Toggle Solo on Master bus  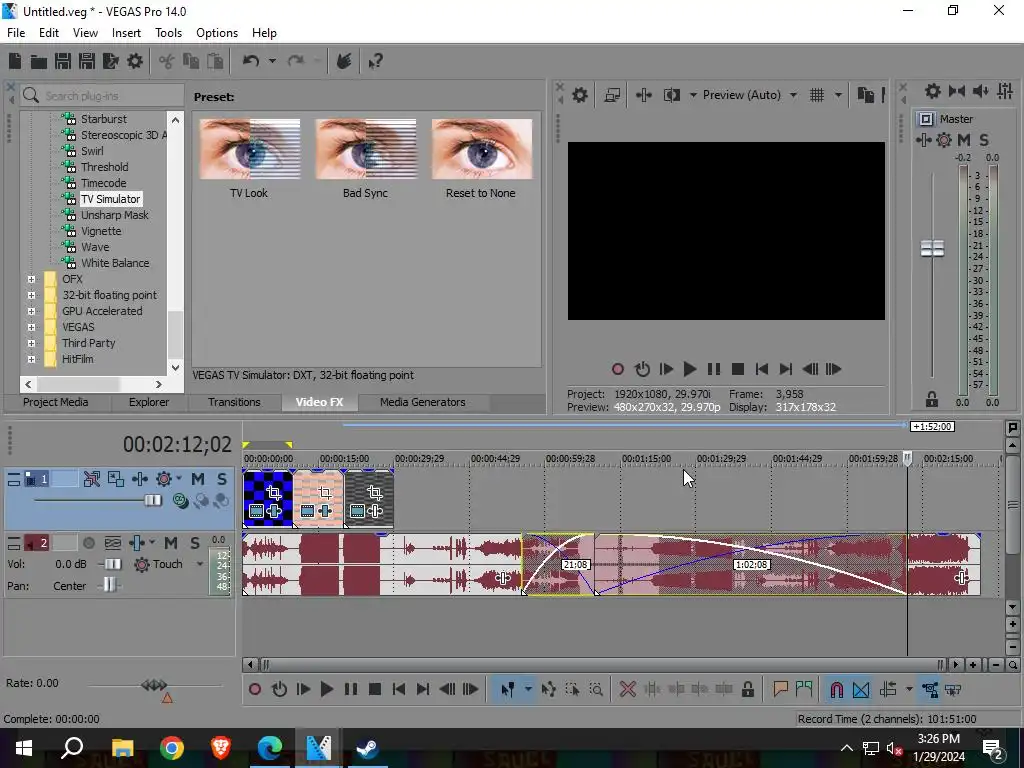(984, 140)
